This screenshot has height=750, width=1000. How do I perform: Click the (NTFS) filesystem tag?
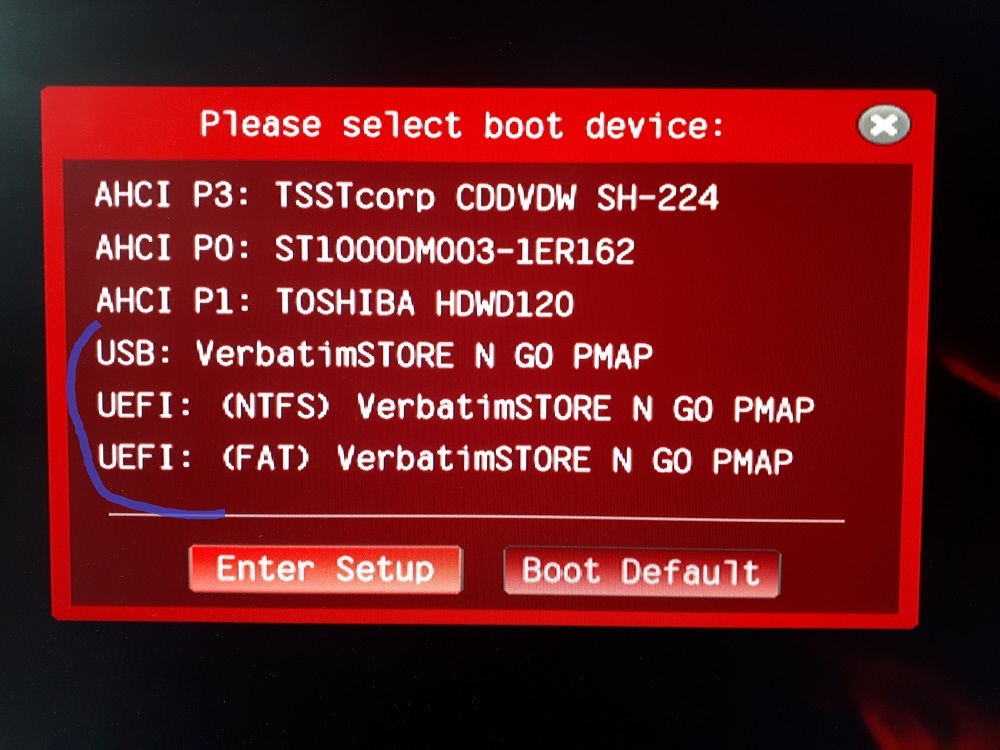(x=275, y=406)
